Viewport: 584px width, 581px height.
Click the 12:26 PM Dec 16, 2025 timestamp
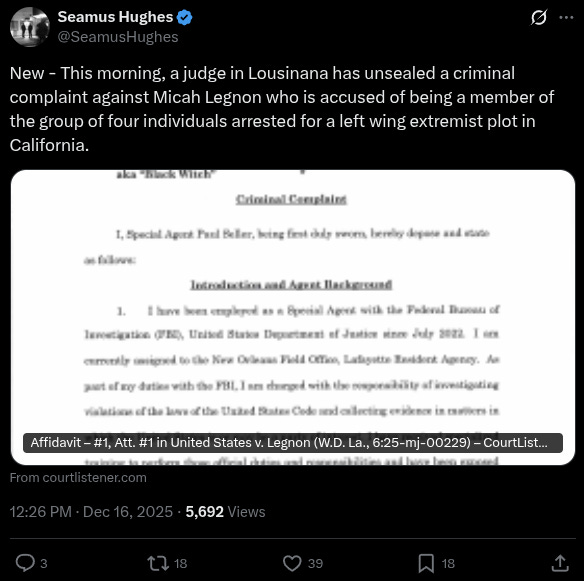click(x=91, y=512)
